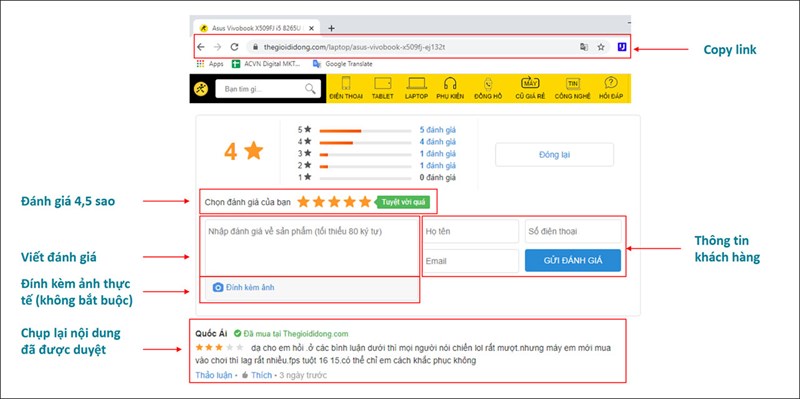
Task: Bookmark the page with star icon
Action: click(601, 47)
